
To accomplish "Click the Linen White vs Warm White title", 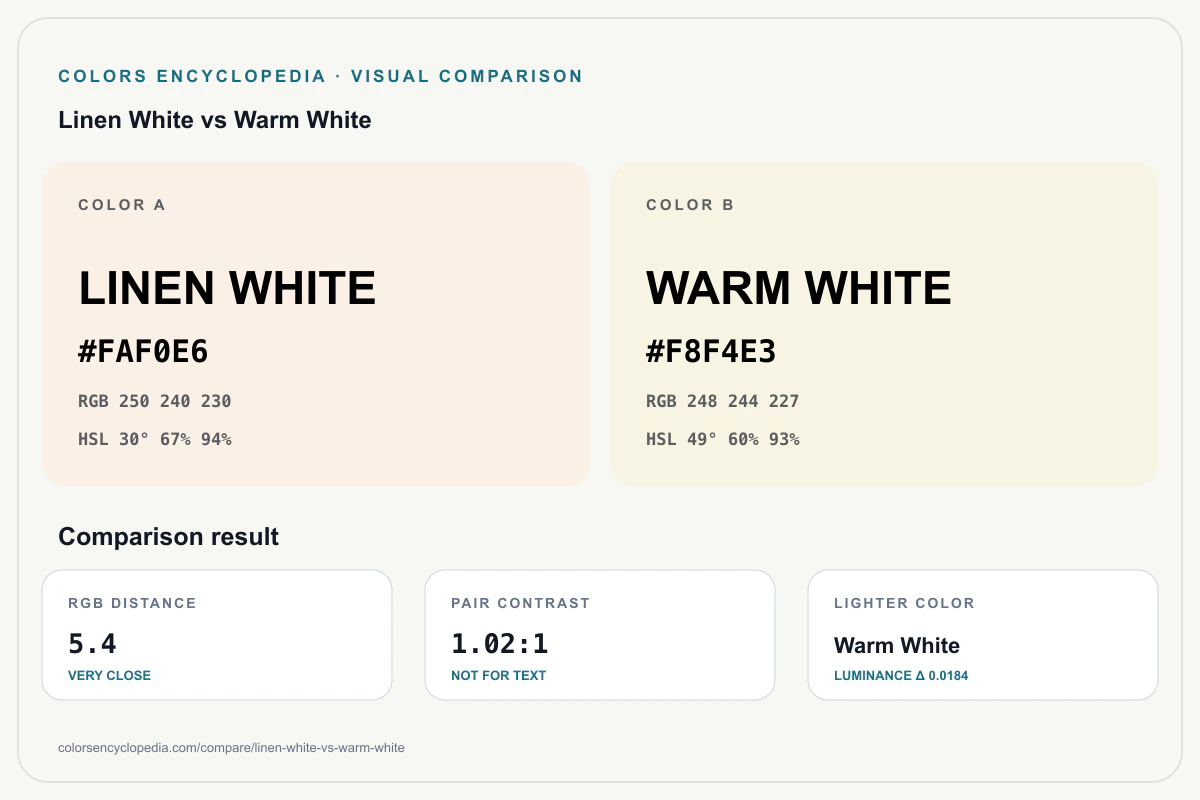I will [x=215, y=120].
